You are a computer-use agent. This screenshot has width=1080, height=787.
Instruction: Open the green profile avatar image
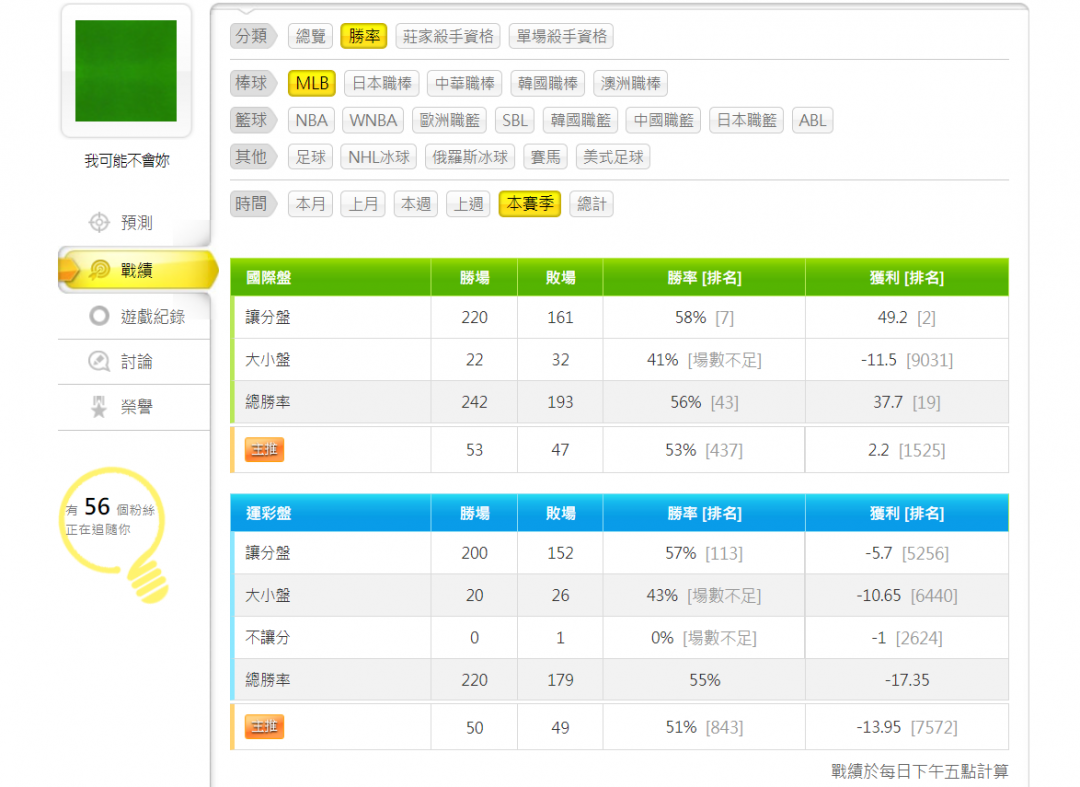click(126, 71)
